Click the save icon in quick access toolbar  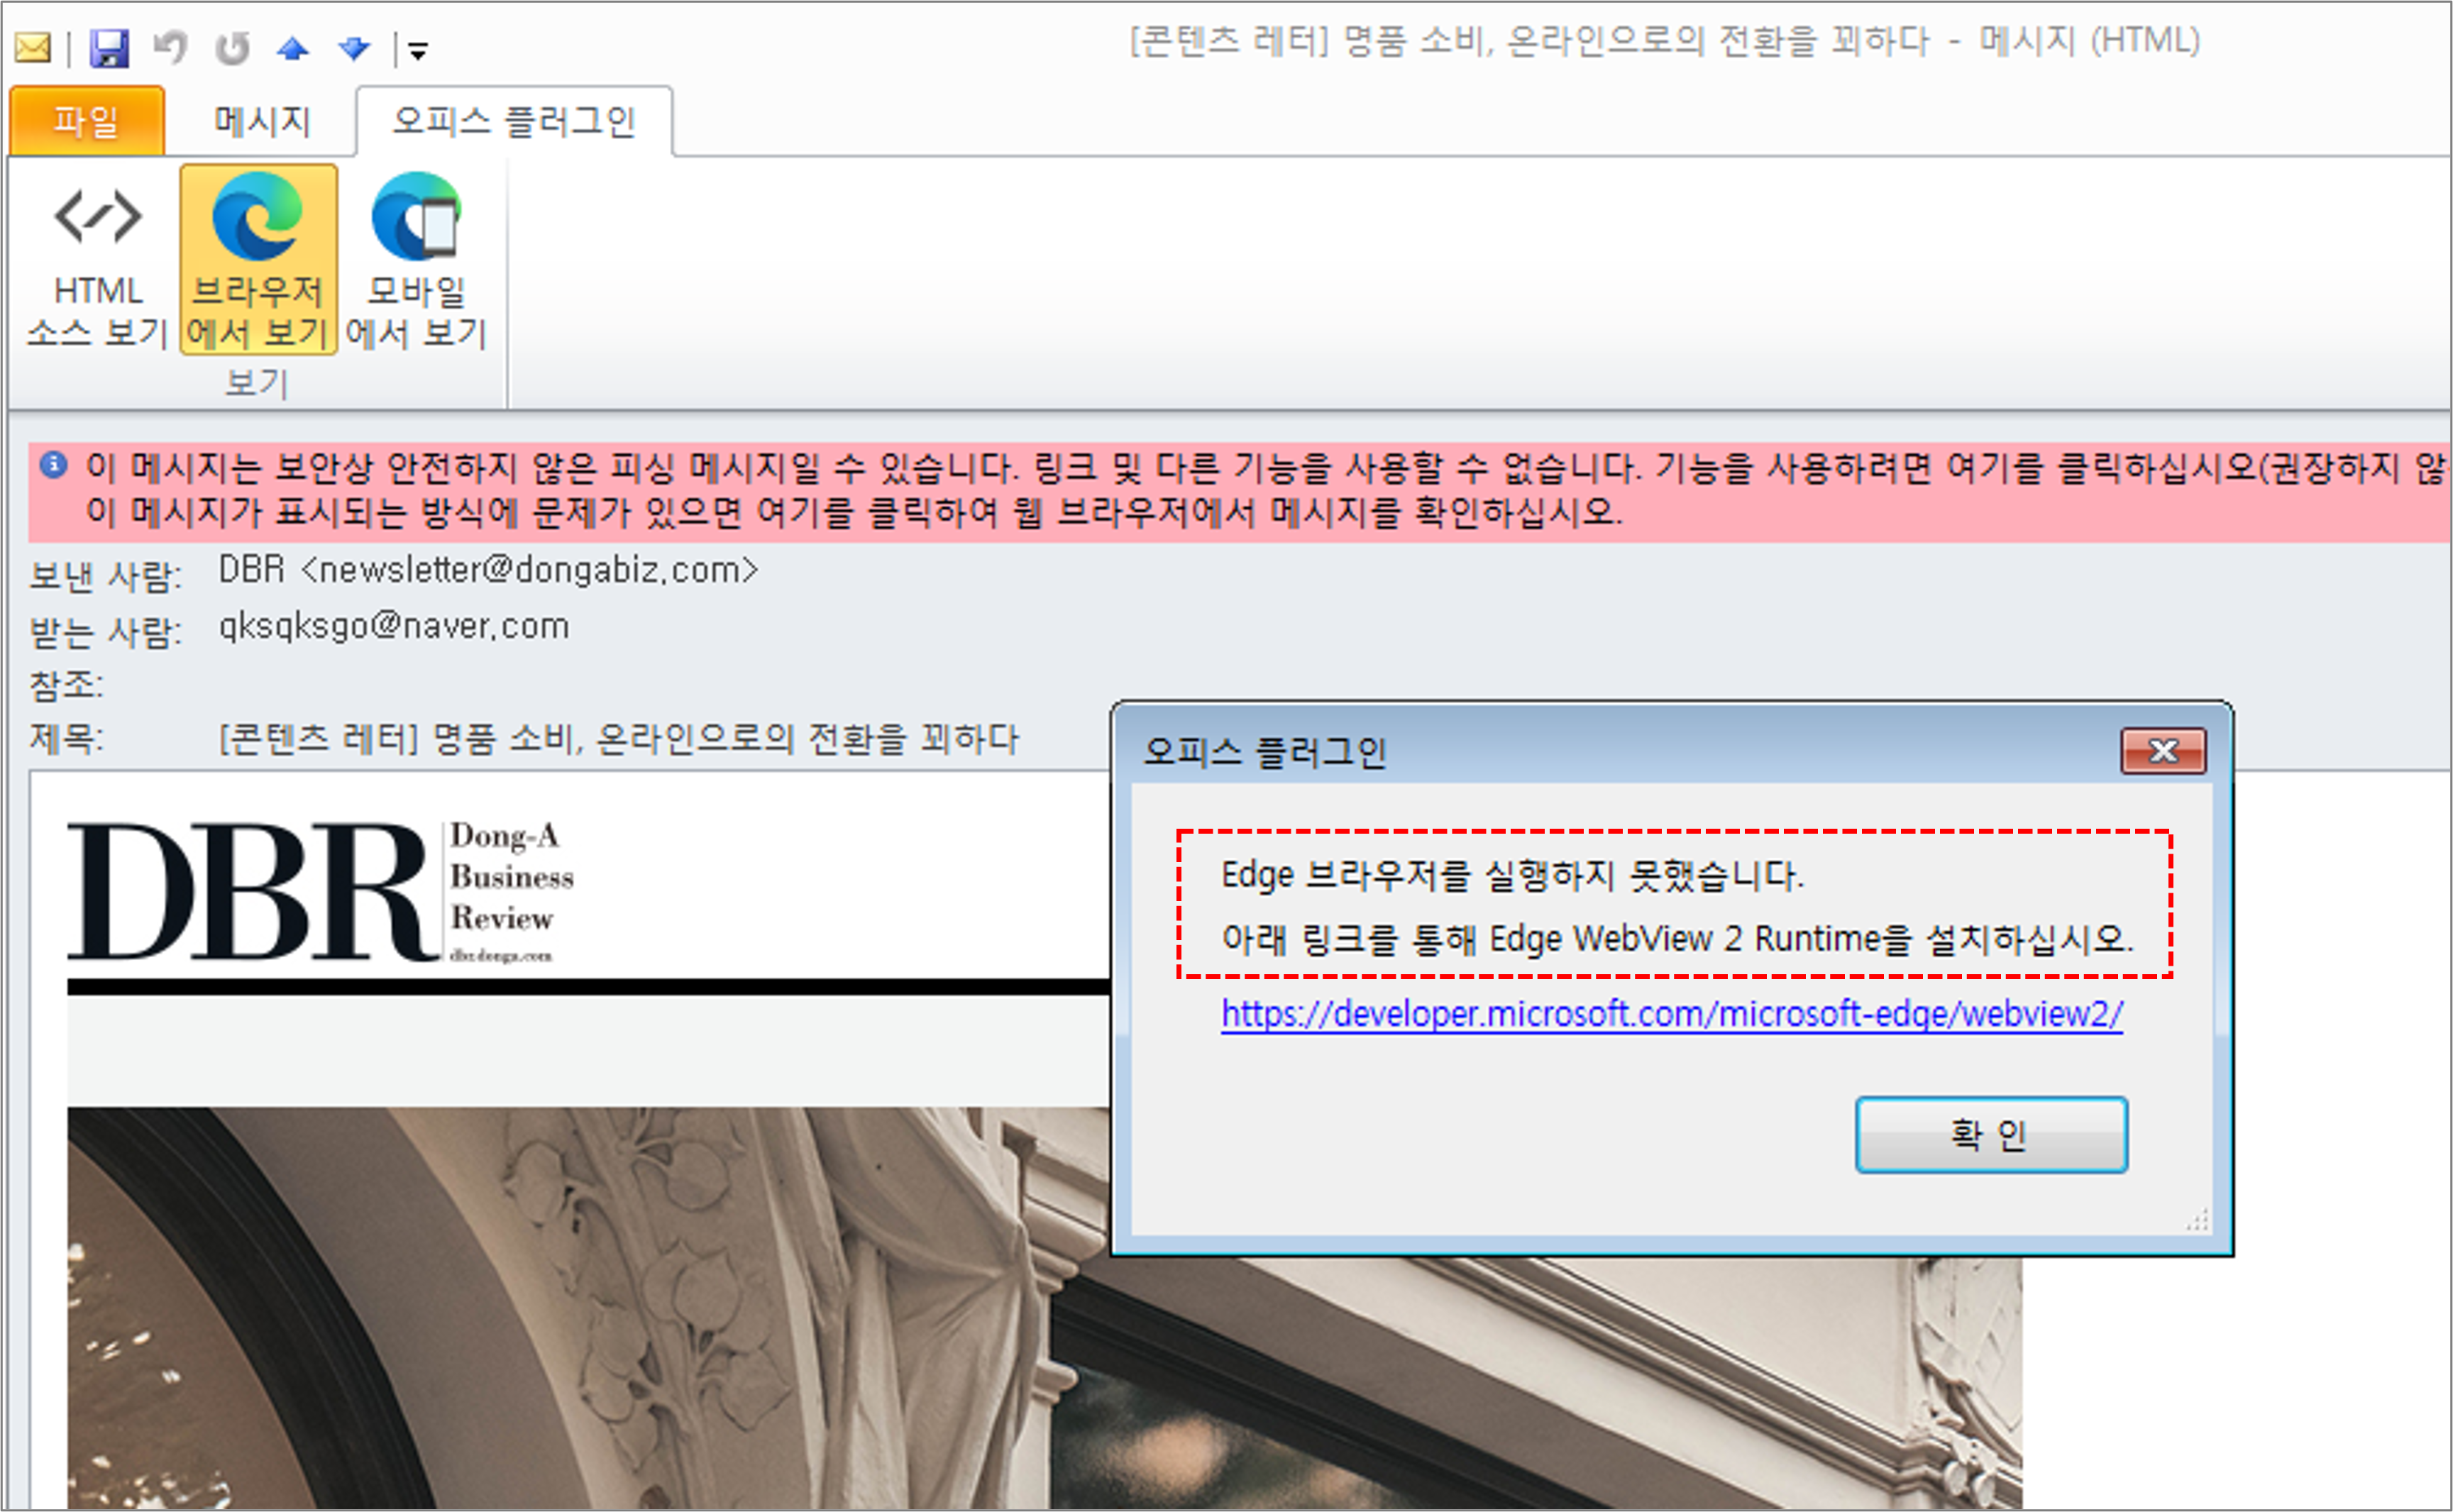click(x=109, y=47)
